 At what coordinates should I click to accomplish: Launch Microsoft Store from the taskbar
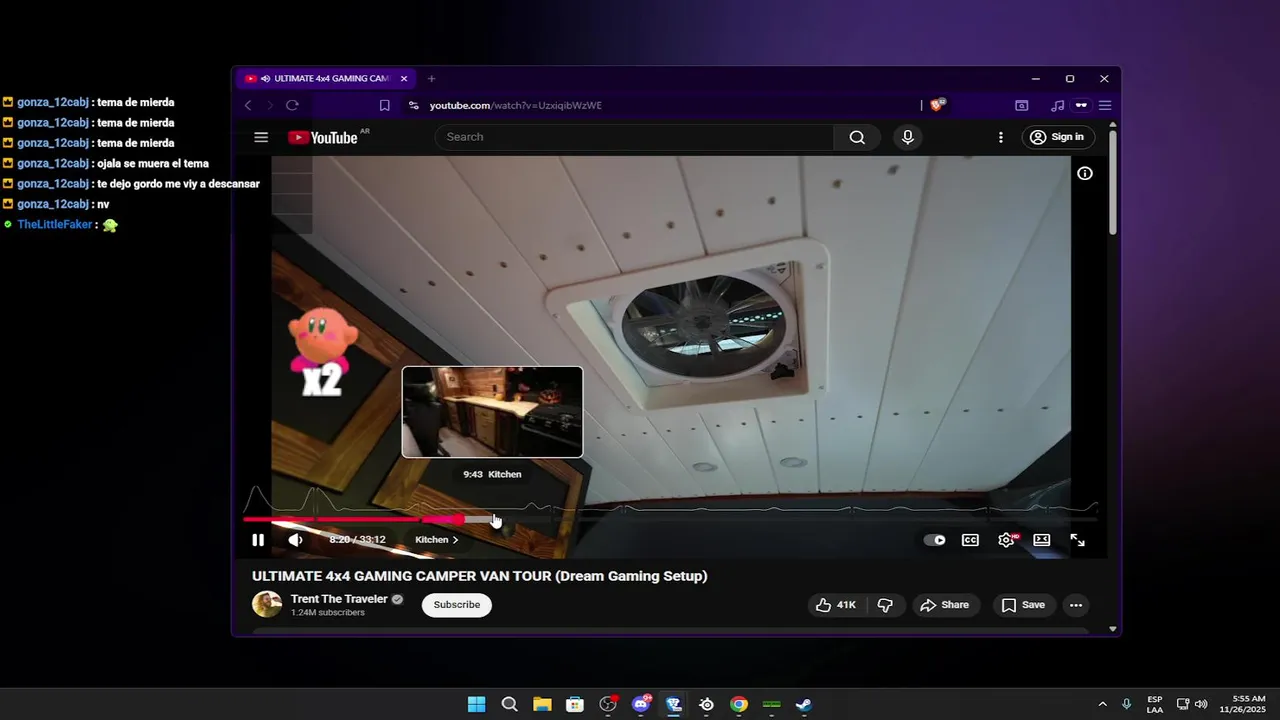[x=575, y=704]
